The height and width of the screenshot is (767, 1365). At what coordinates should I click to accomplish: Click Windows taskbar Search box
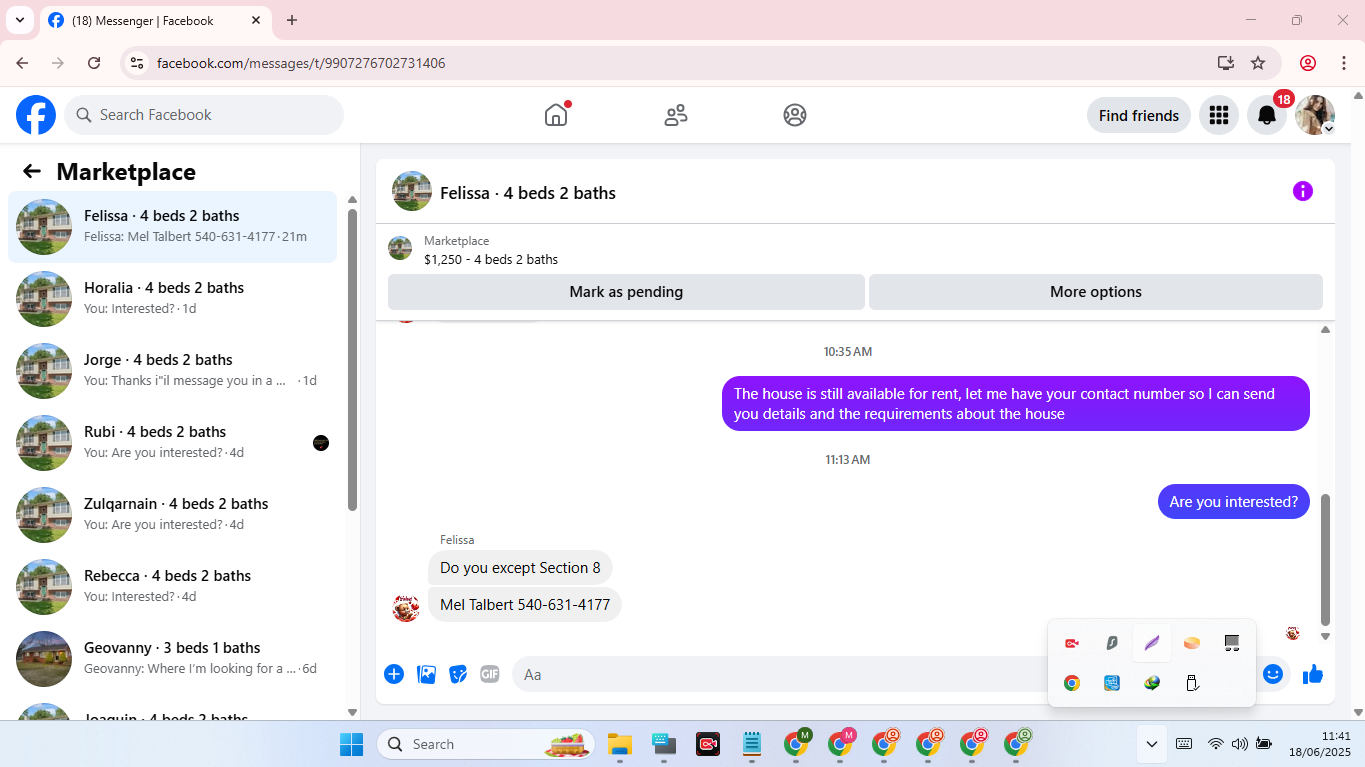click(x=486, y=744)
